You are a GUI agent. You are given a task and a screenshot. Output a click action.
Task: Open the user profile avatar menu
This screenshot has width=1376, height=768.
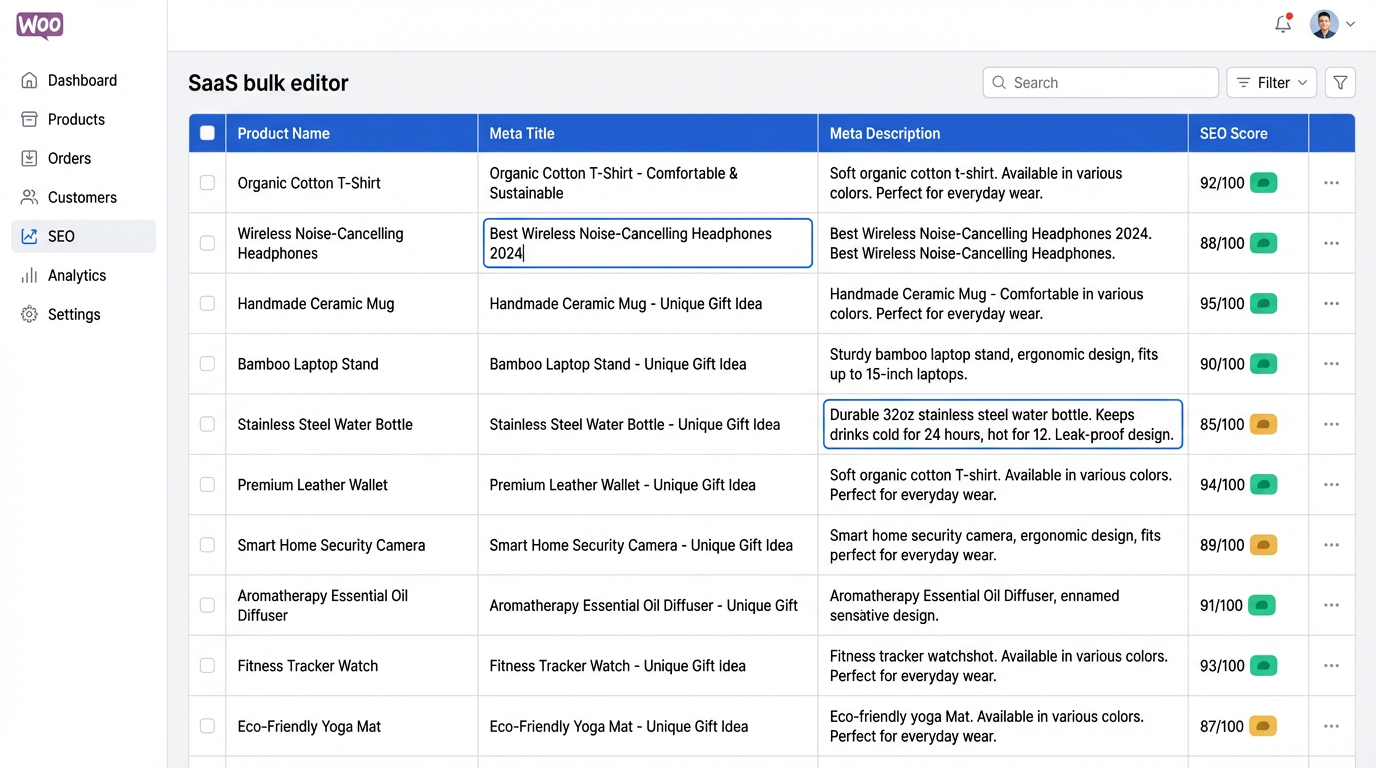click(x=1324, y=24)
